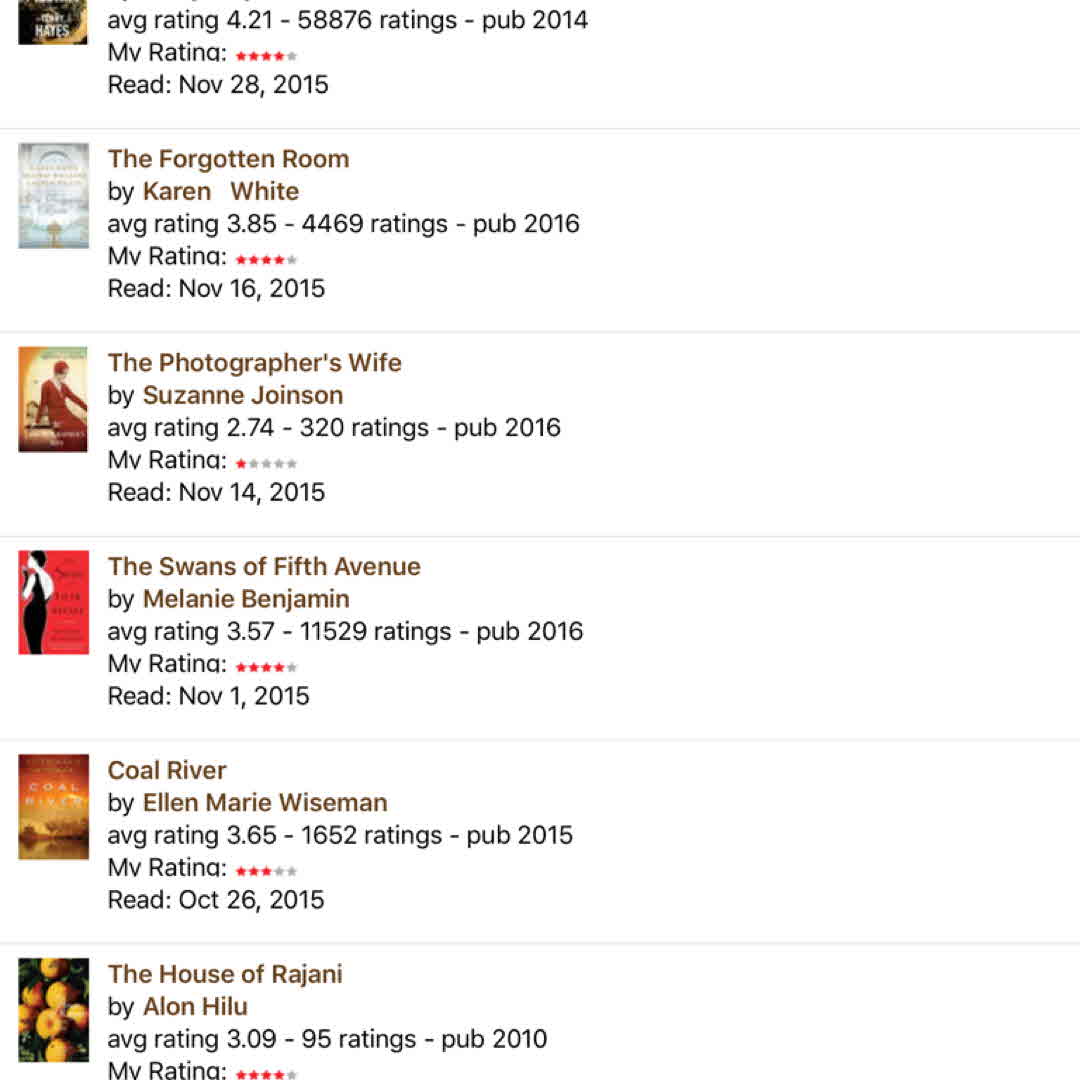View author Karen White's page
This screenshot has height=1080, width=1080.
(x=220, y=191)
